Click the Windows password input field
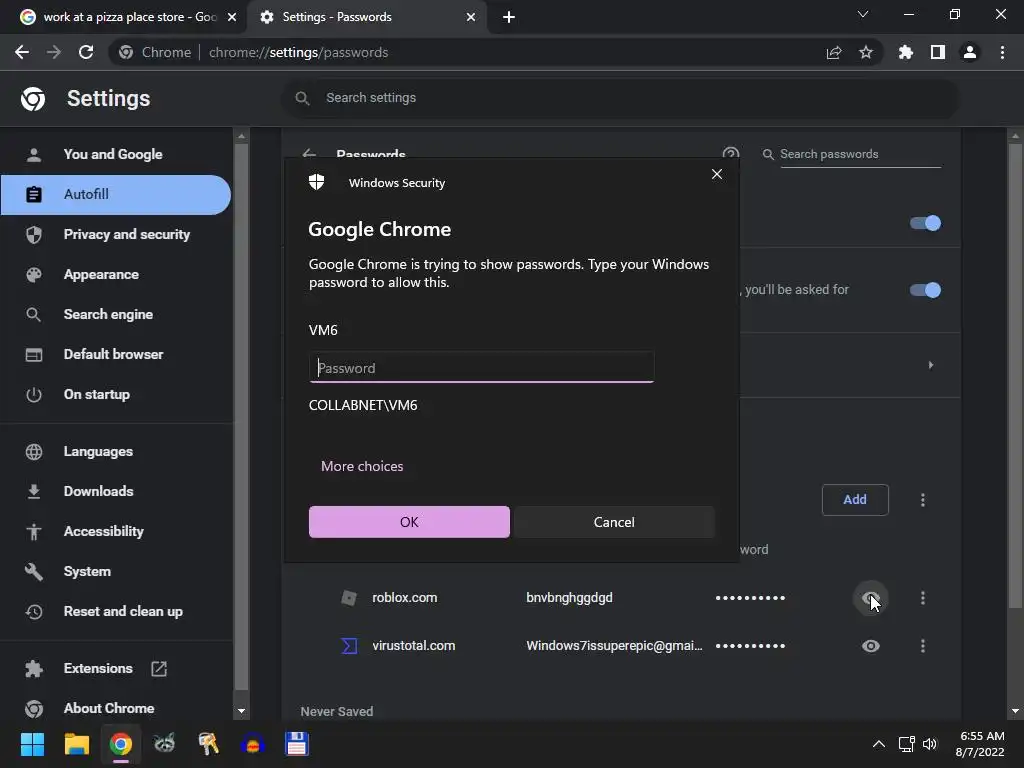Image resolution: width=1024 pixels, height=768 pixels. (x=481, y=368)
